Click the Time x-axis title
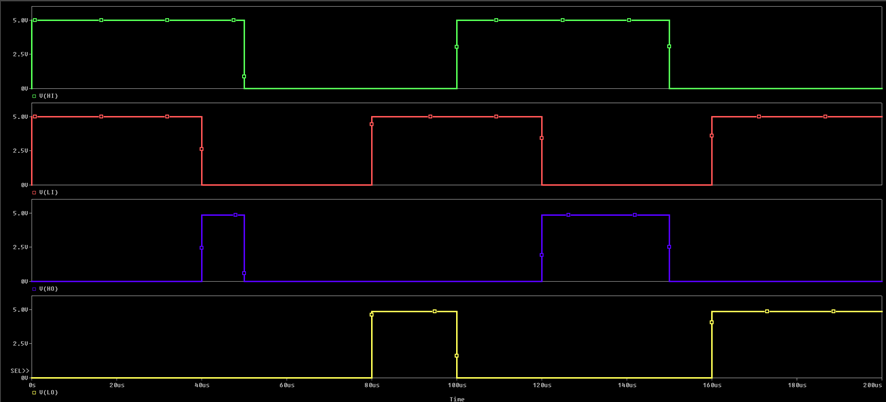Screen dimensions: 886x402 pos(457,399)
